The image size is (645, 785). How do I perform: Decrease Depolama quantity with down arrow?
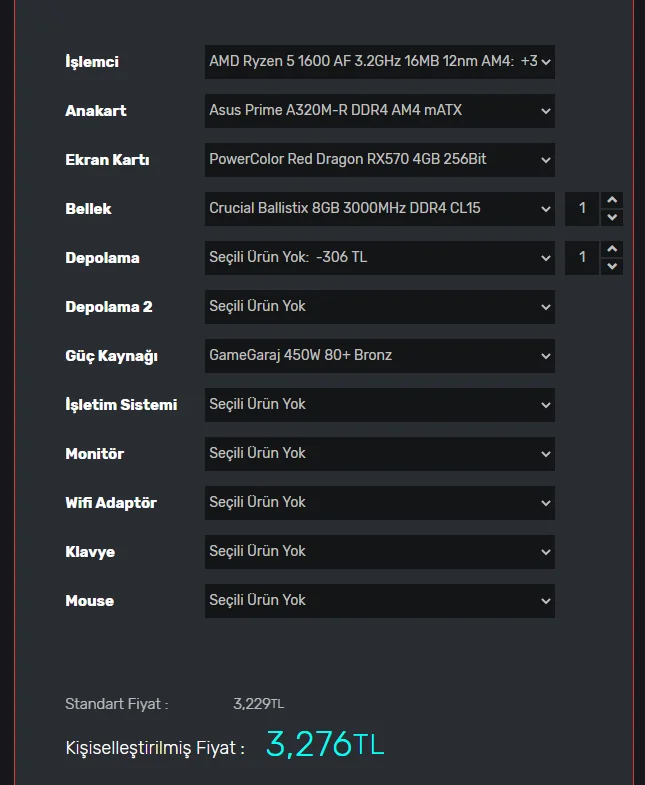[x=613, y=266]
